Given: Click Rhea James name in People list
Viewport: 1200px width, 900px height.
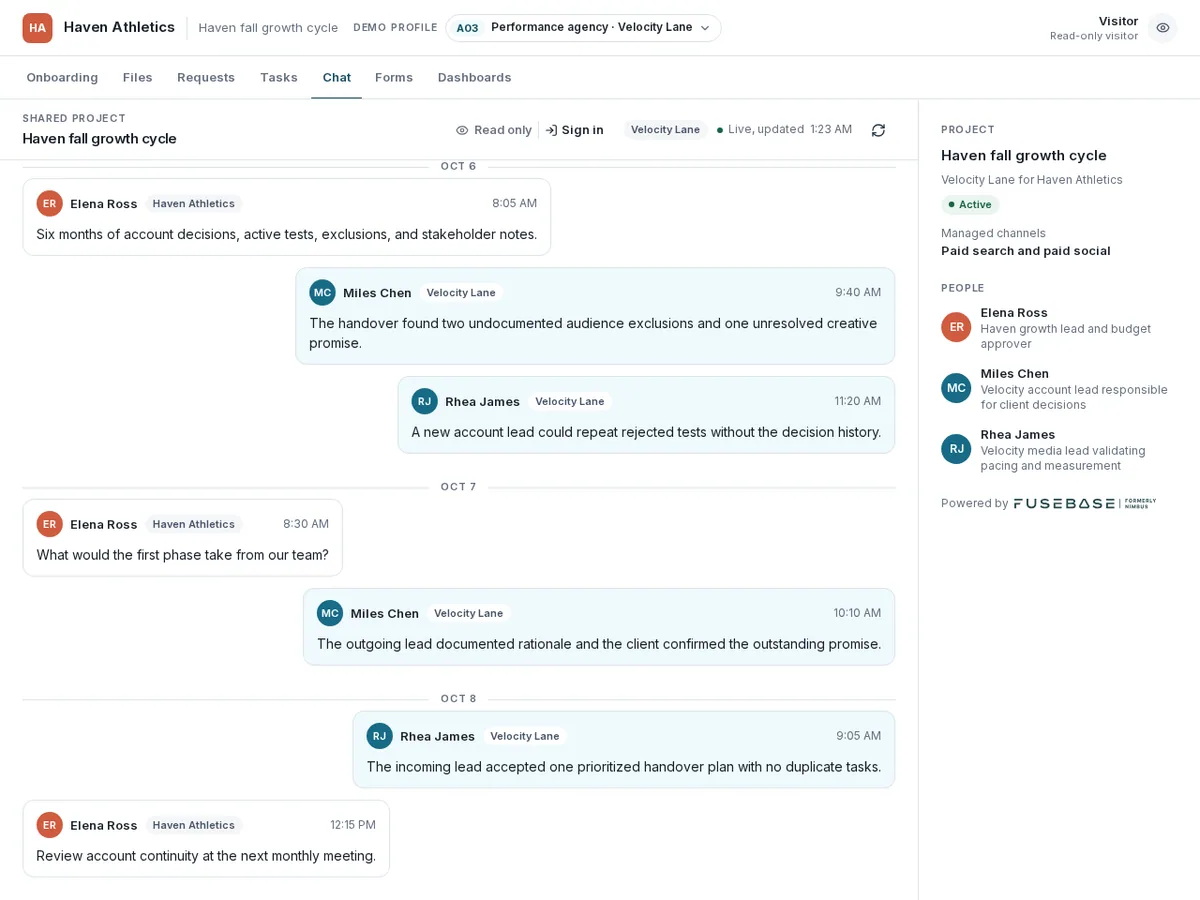Looking at the screenshot, I should click(x=1017, y=435).
